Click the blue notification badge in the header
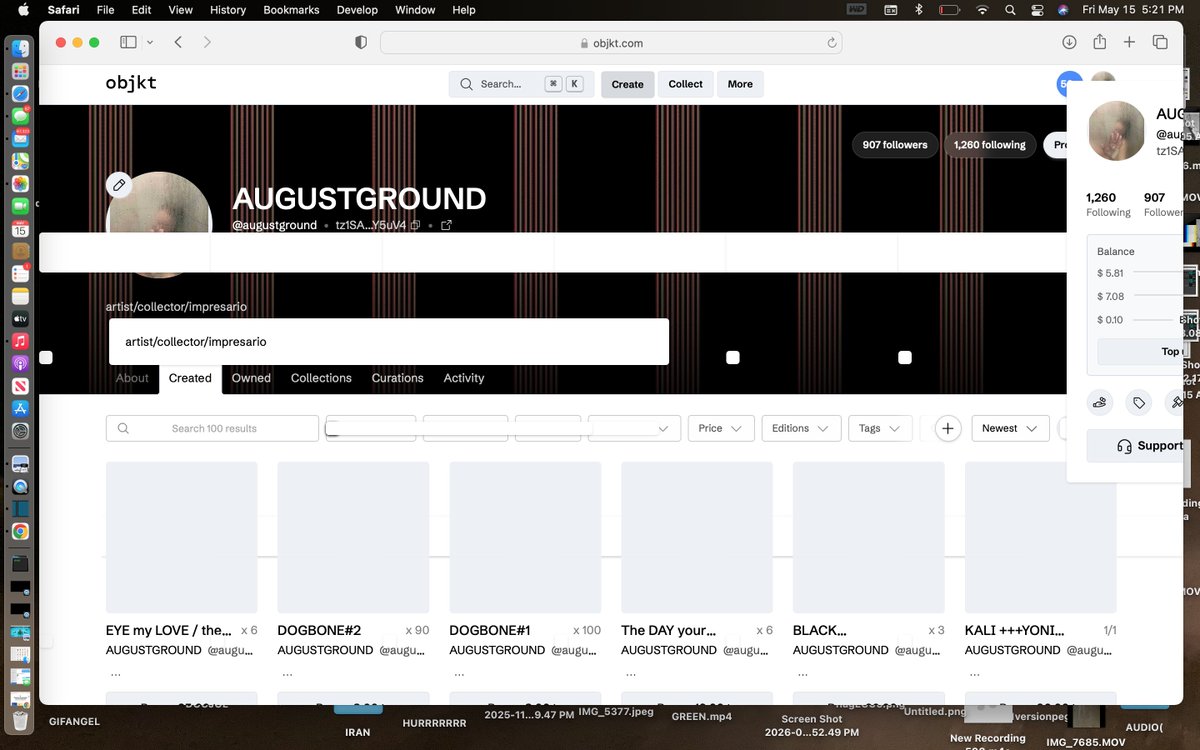 coord(1069,84)
